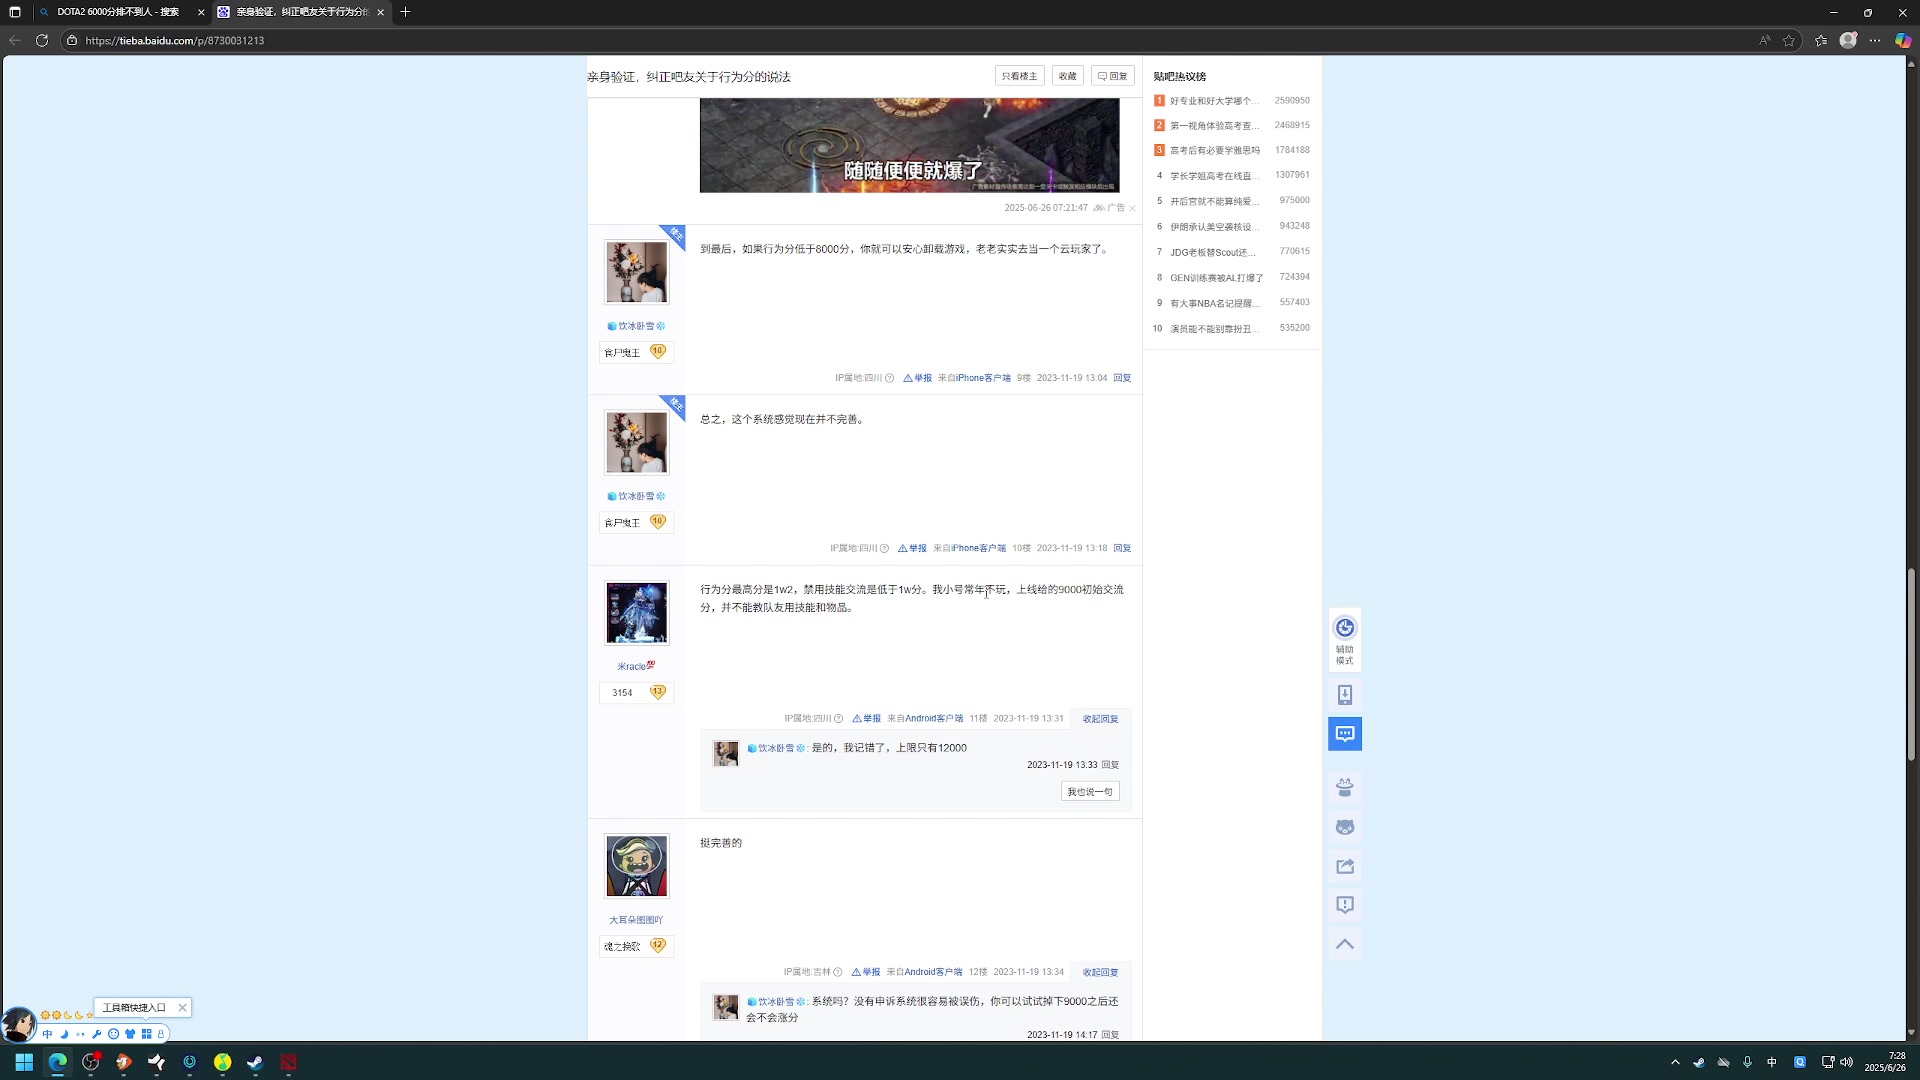Image resolution: width=1920 pixels, height=1080 pixels.
Task: Click the Read Aloud icon in address bar
Action: (x=1764, y=40)
